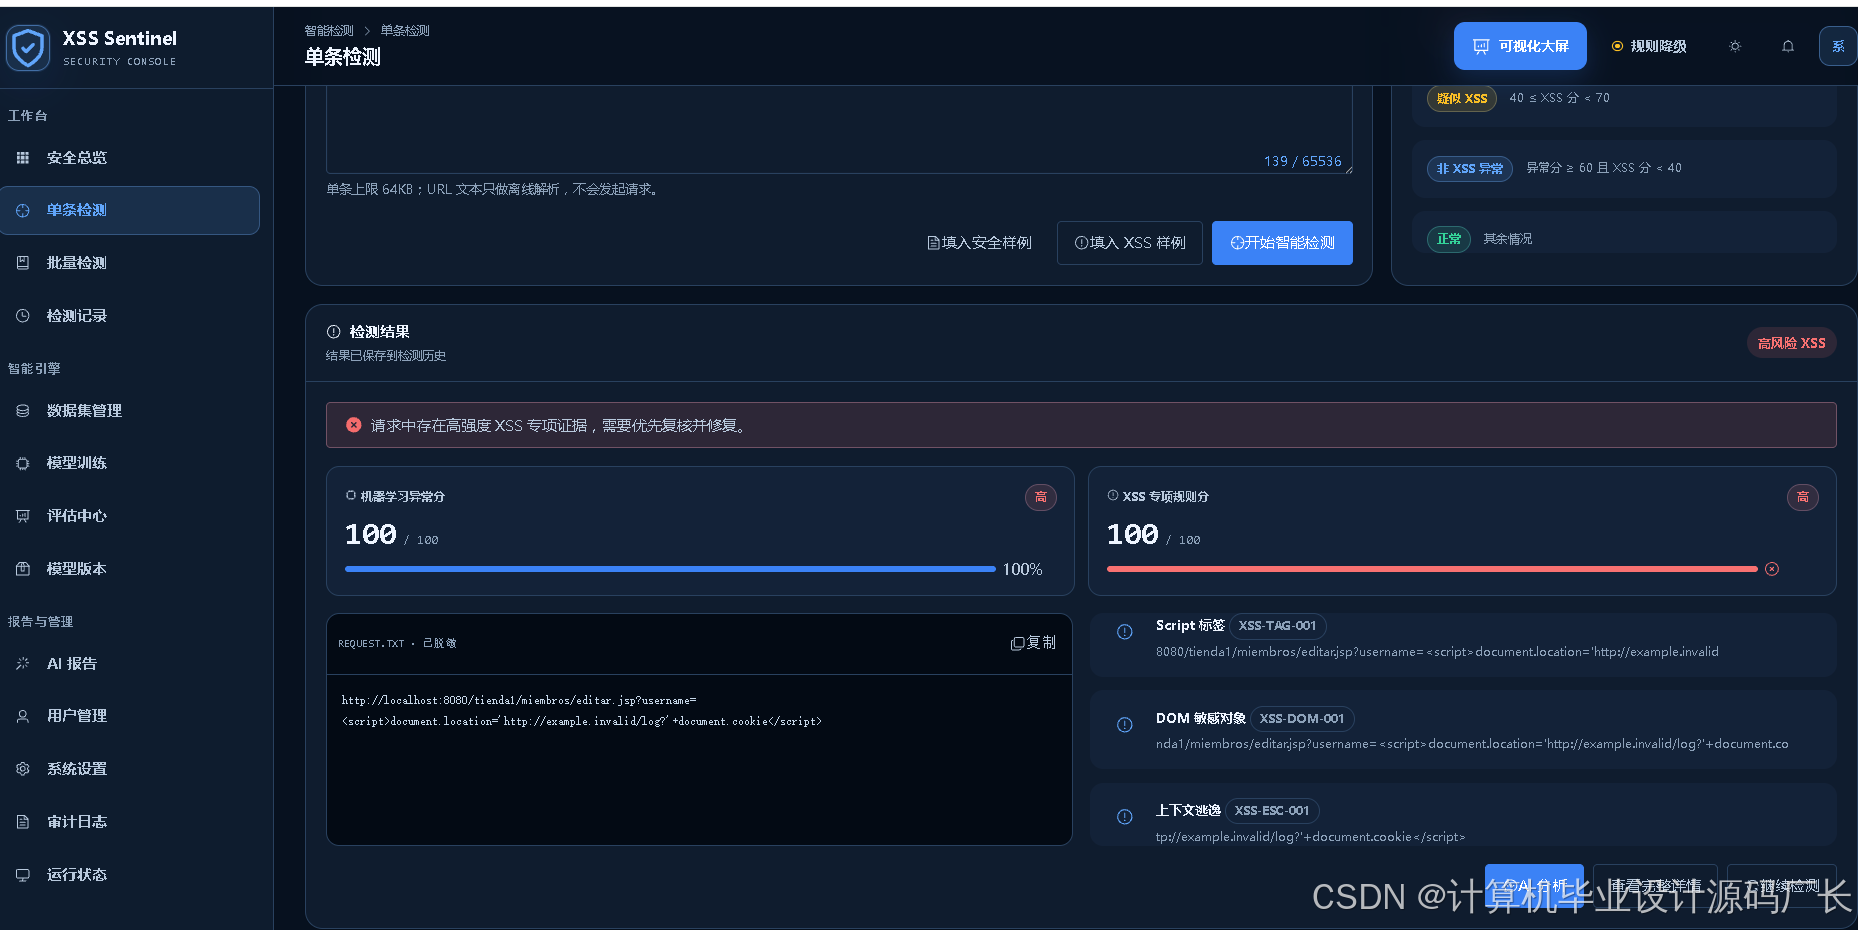
Task: Open notifications bell
Action: (1788, 46)
